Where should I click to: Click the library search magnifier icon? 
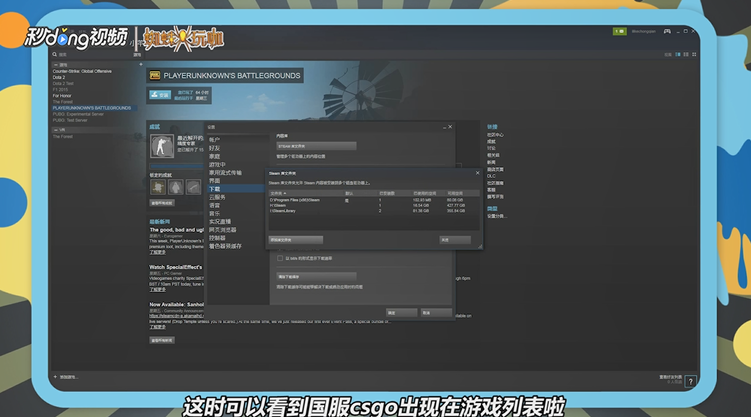point(55,55)
